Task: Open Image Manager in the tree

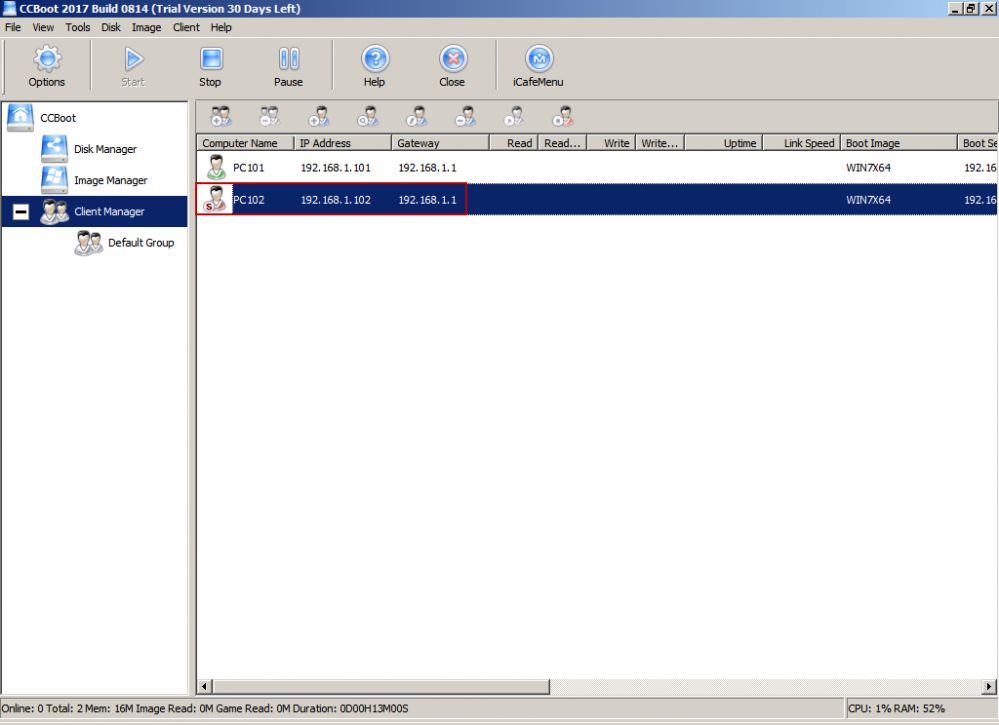Action: click(110, 180)
